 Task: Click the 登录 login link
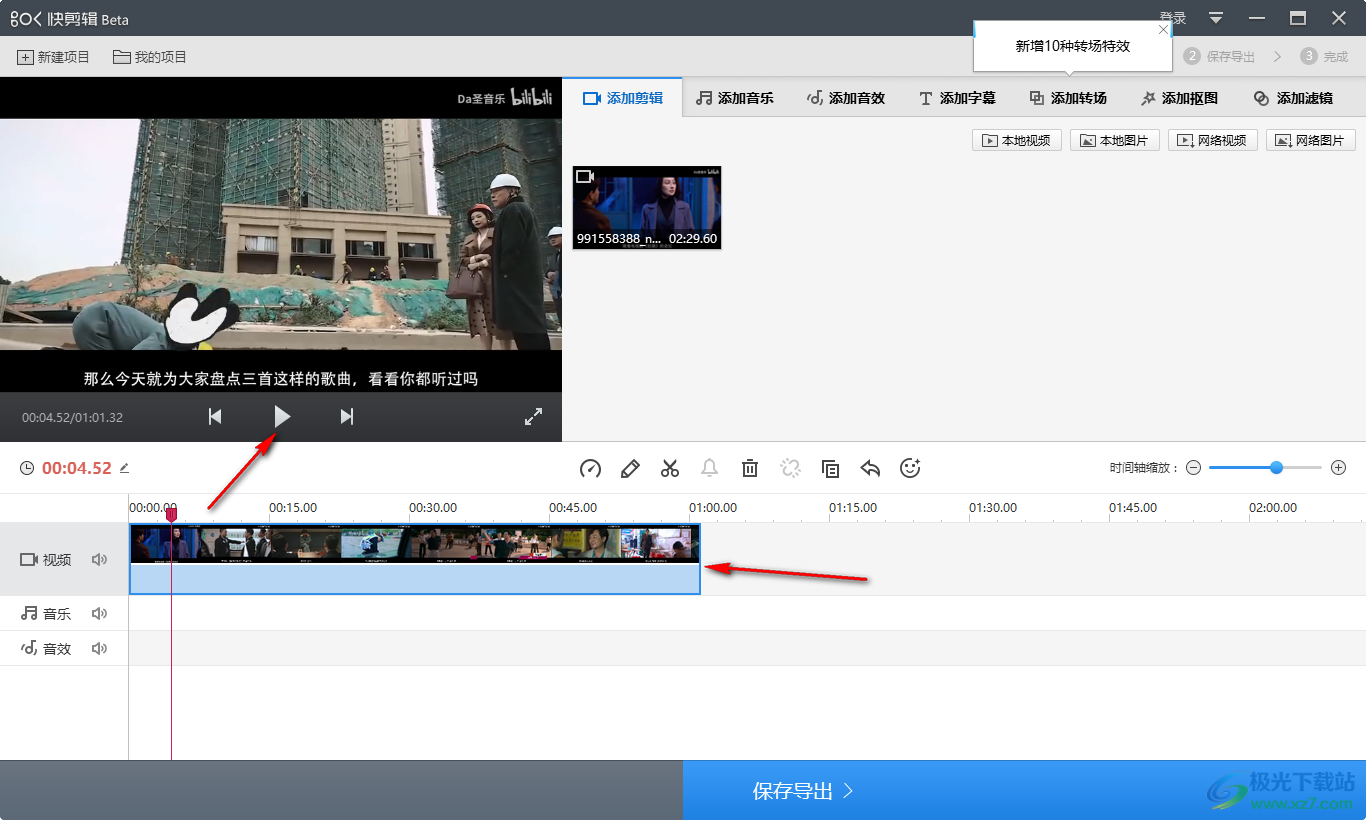1173,18
